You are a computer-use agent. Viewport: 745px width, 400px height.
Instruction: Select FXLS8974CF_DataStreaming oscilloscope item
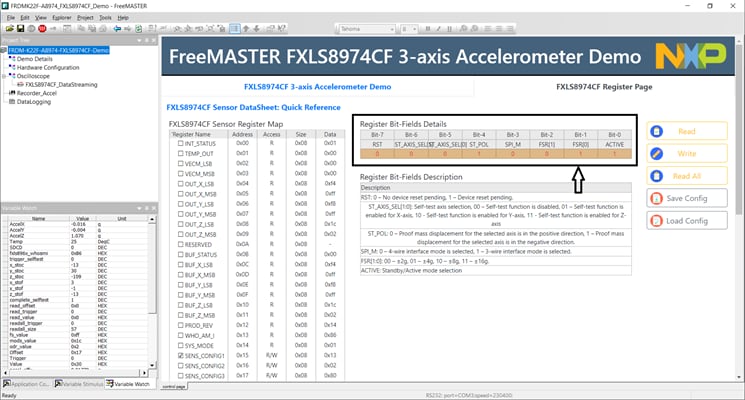[60, 85]
